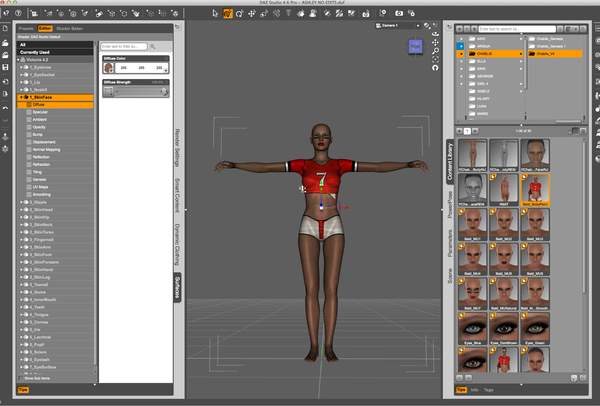Open the Scene side tab
The height and width of the screenshot is (406, 600).
[x=450, y=276]
